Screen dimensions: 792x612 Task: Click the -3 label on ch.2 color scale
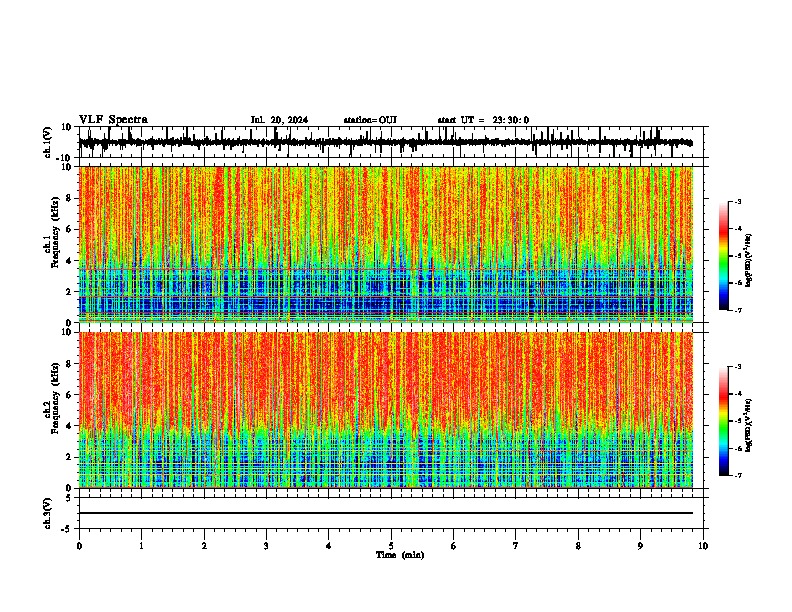(x=738, y=367)
